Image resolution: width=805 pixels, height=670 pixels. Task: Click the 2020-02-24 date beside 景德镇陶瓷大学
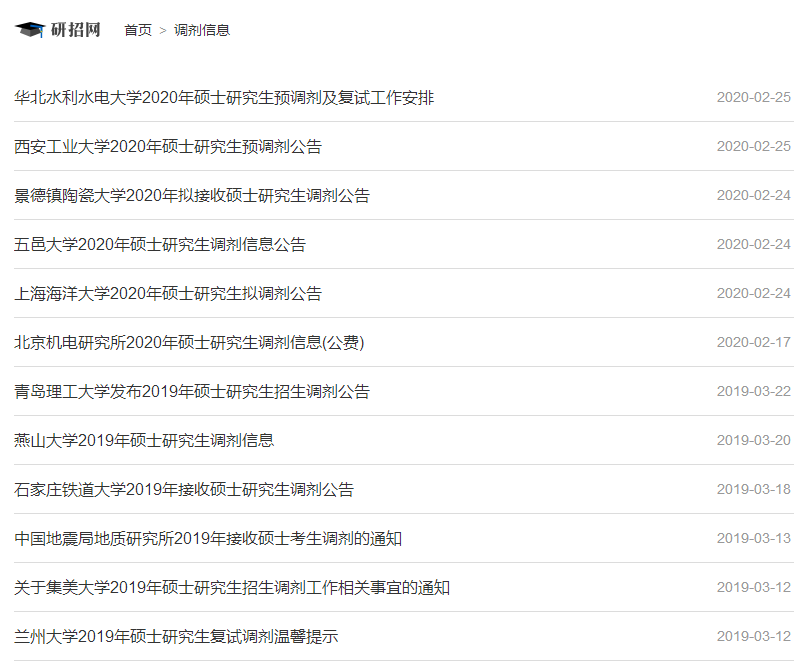(x=754, y=196)
